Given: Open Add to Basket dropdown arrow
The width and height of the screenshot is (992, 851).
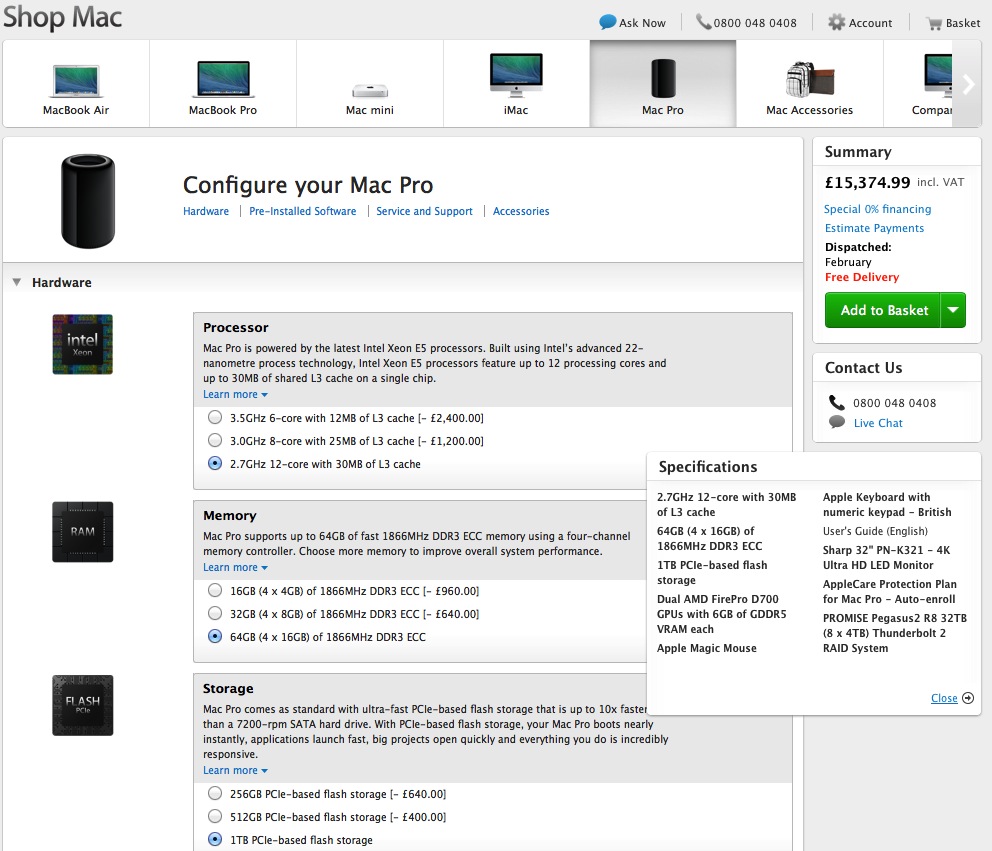Looking at the screenshot, I should [x=953, y=310].
